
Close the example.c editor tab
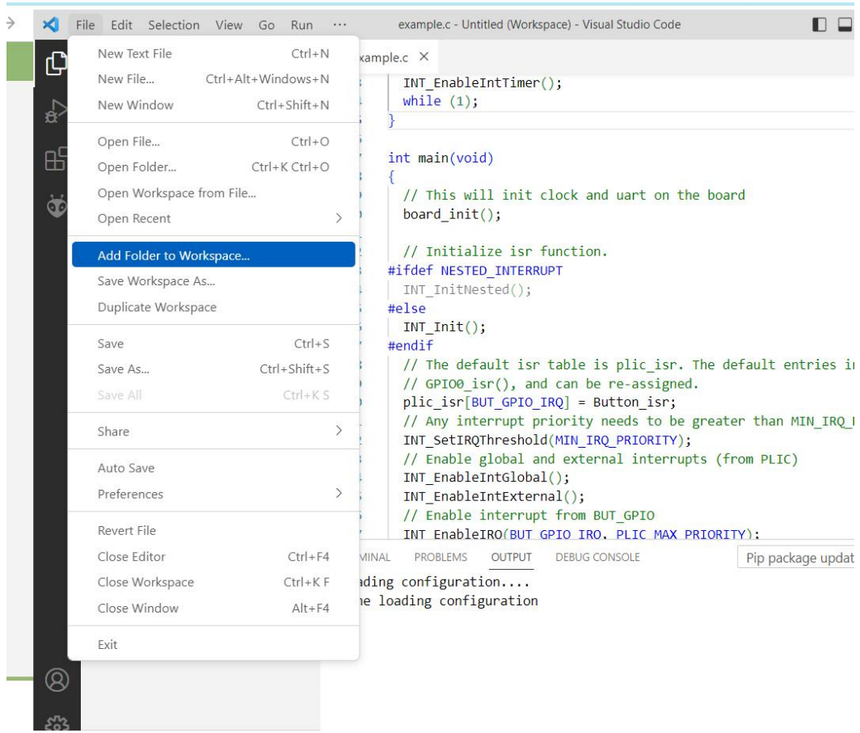(x=424, y=57)
